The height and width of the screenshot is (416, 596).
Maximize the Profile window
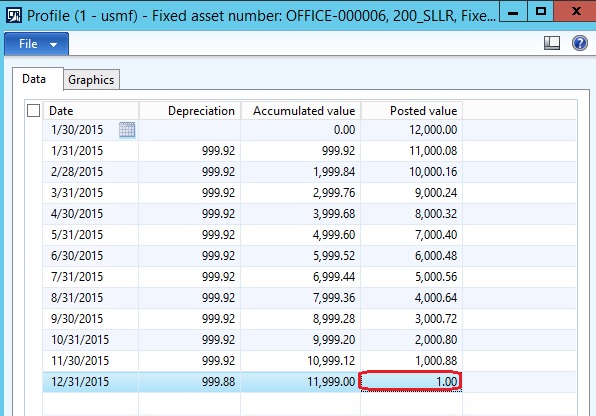coord(541,11)
